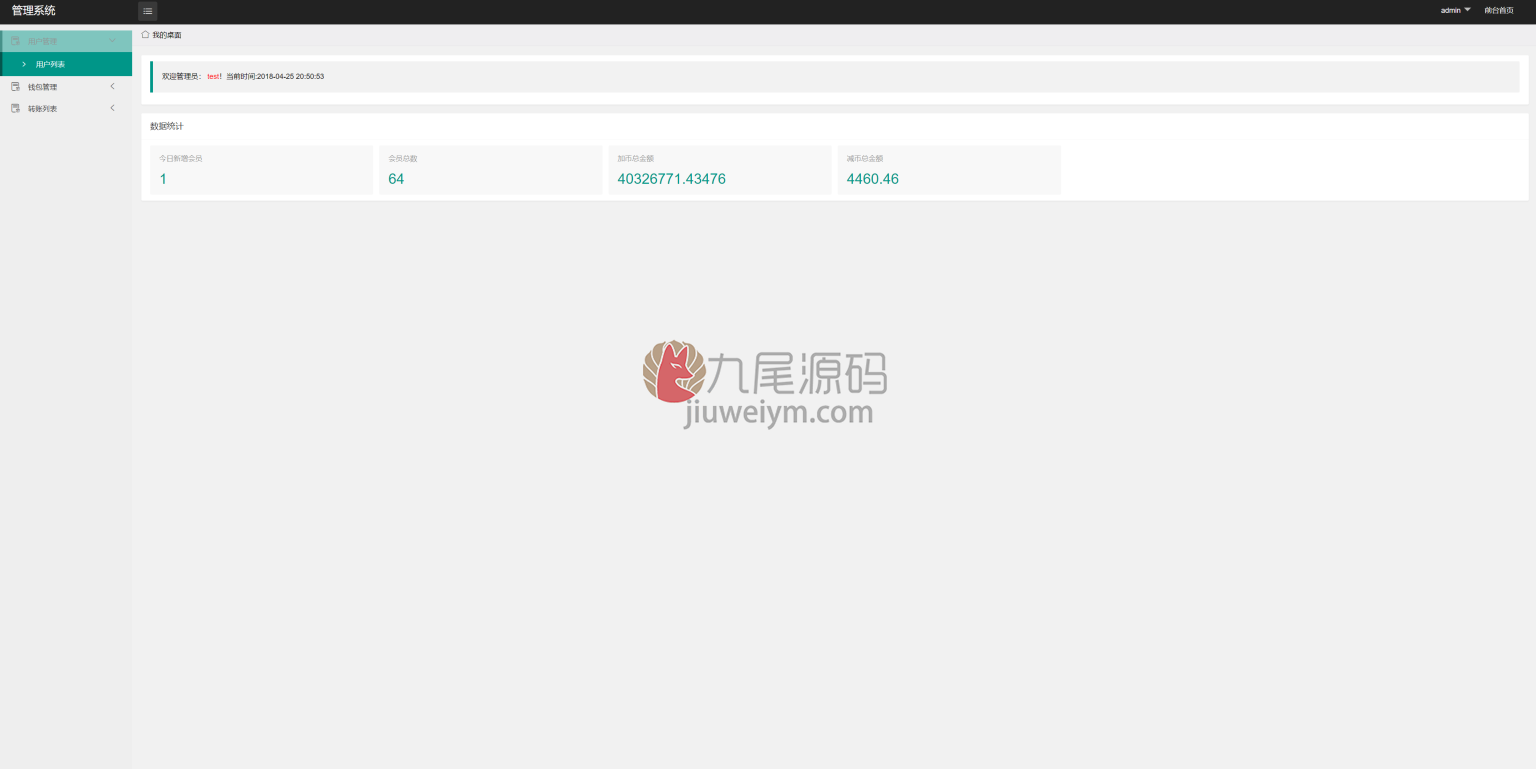This screenshot has width=1536, height=769.
Task: Click the arrow icon before 用户列表
Action: point(24,64)
